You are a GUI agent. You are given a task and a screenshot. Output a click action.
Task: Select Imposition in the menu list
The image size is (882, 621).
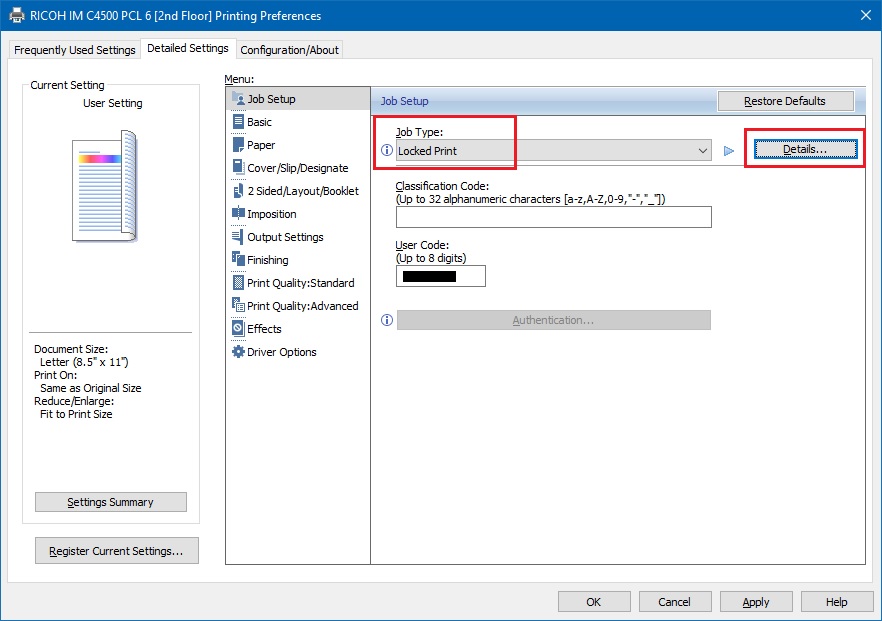click(298, 214)
